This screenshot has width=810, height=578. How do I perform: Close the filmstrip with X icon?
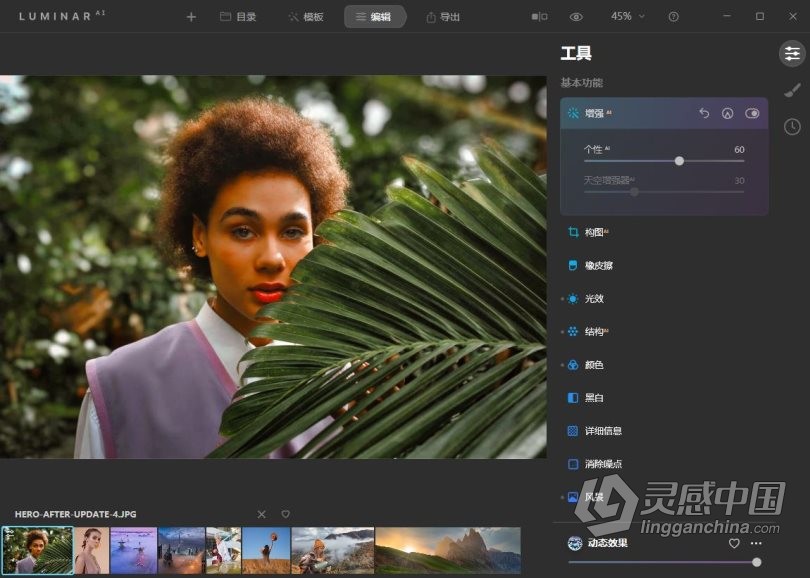click(261, 514)
